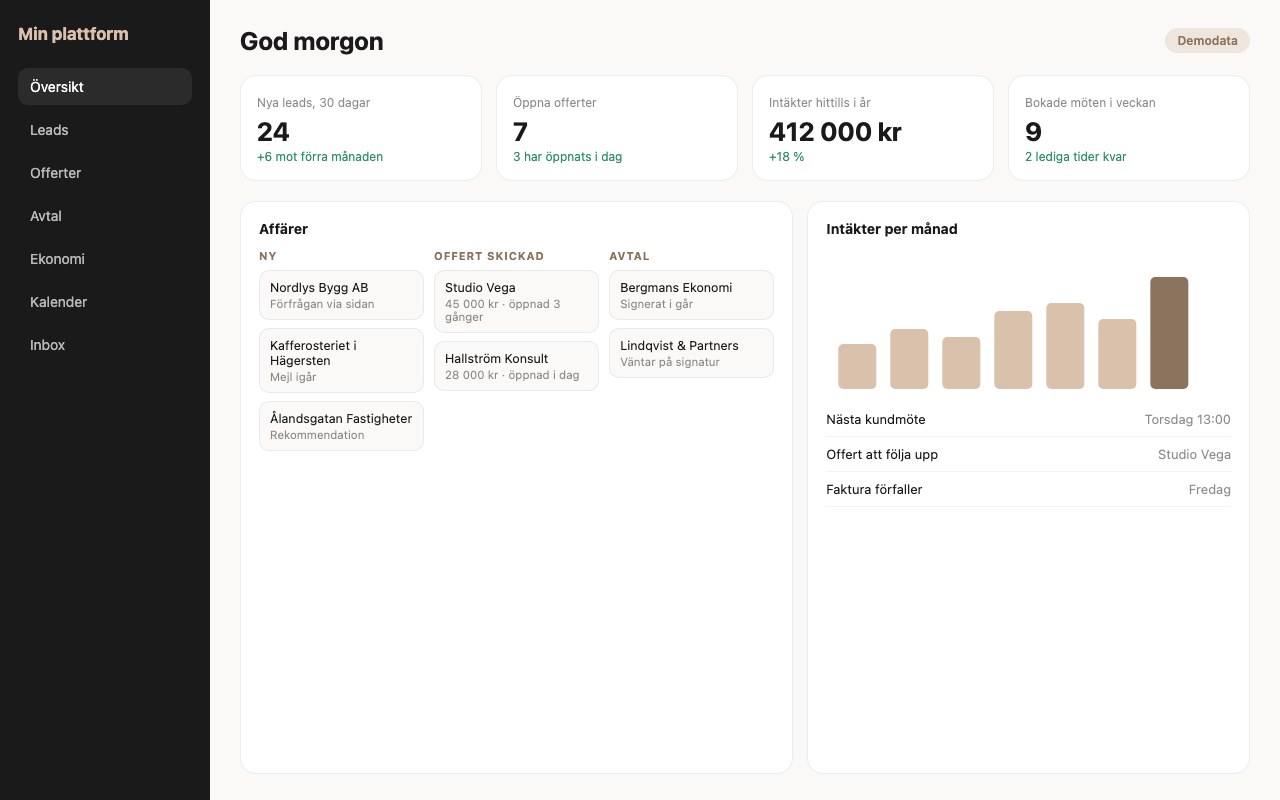Open the Ekonomi section
Viewport: 1280px width, 800px height.
click(105, 259)
